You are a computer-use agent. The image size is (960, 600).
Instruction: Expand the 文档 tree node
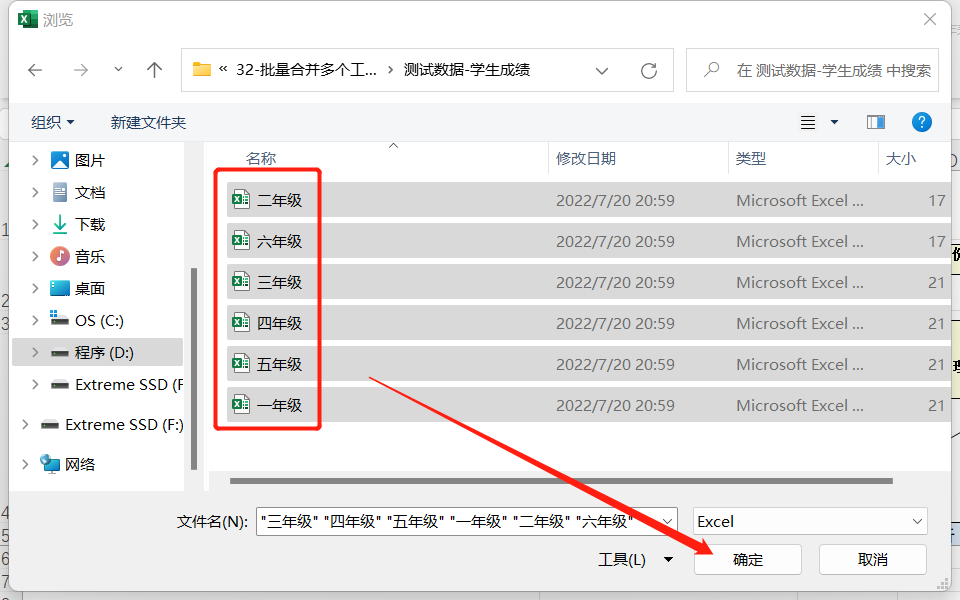35,192
